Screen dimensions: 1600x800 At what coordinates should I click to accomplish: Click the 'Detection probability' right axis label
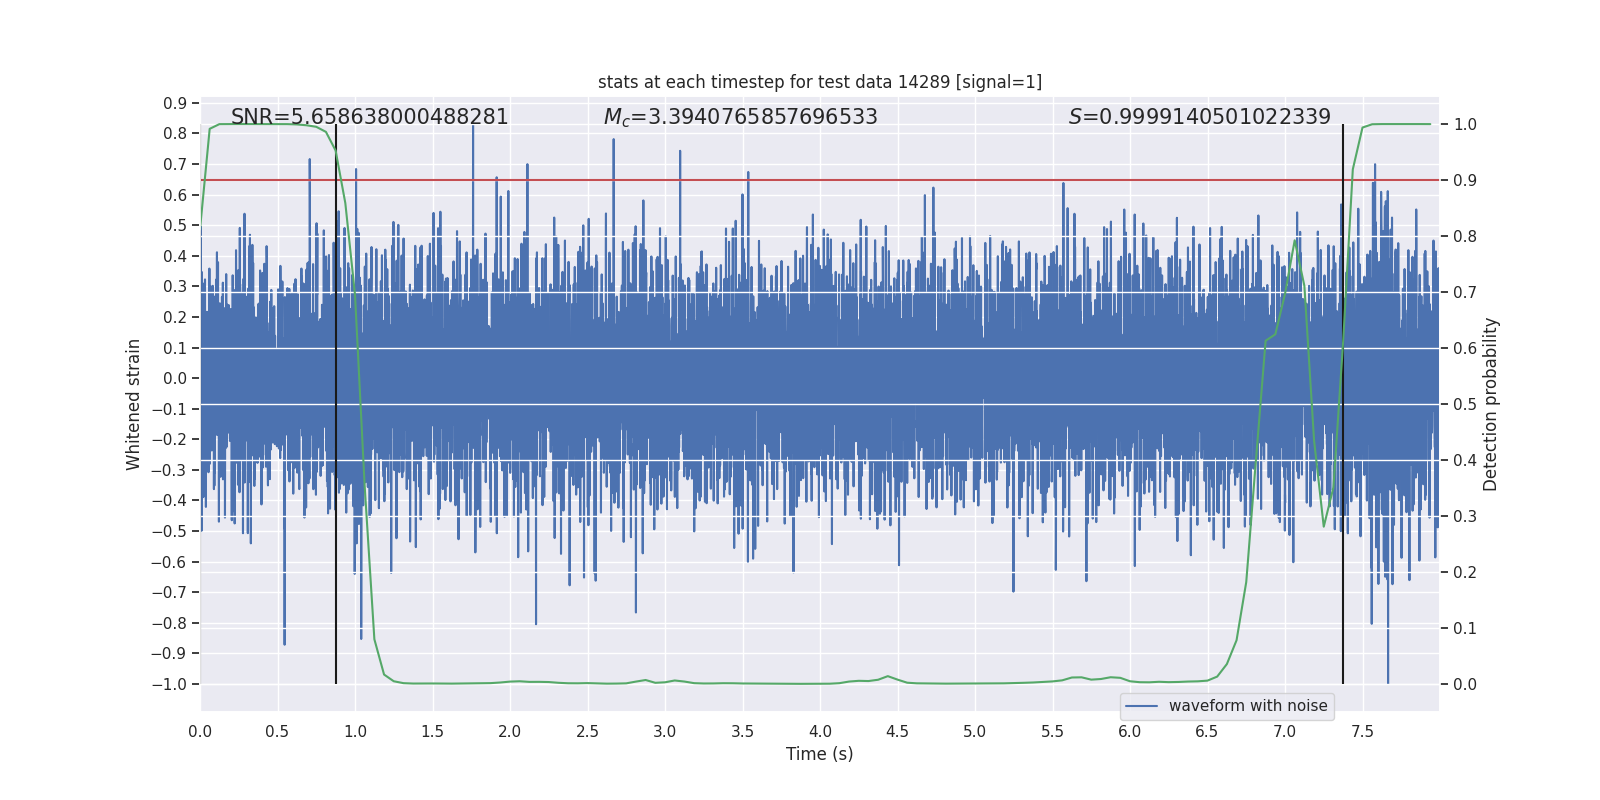click(x=1491, y=404)
